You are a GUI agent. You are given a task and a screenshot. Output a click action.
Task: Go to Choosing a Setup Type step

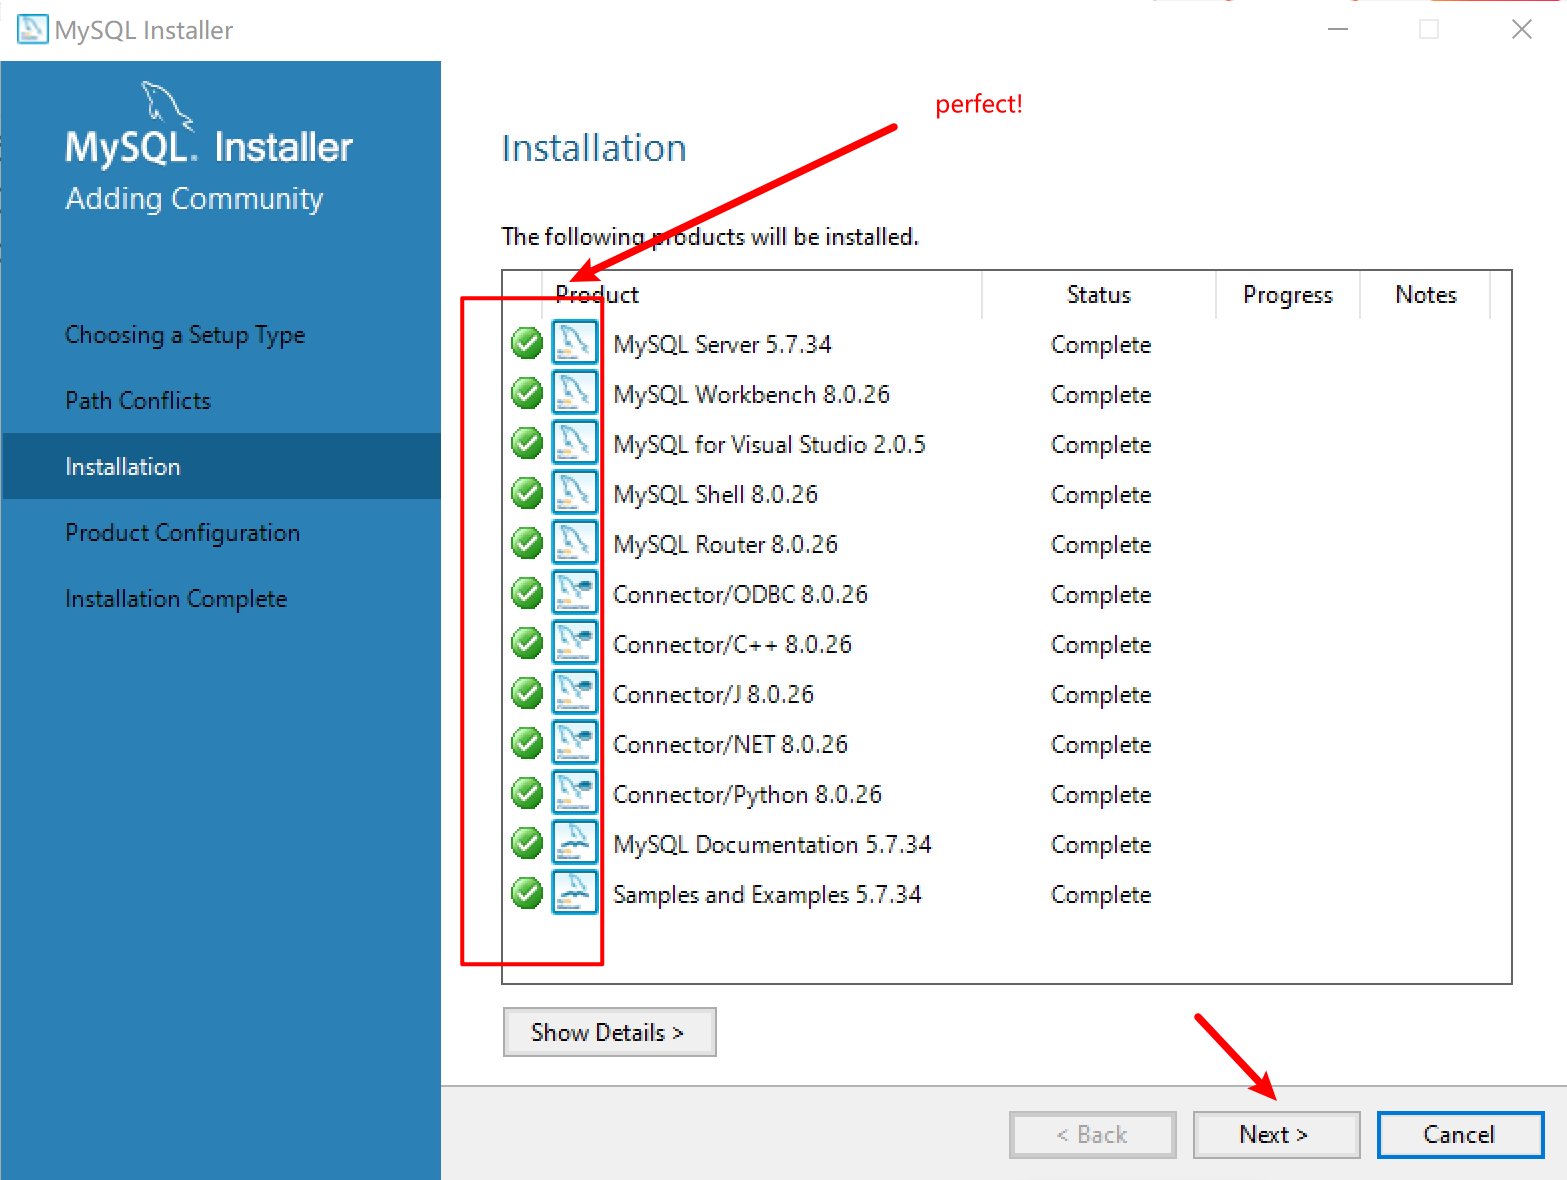point(185,335)
